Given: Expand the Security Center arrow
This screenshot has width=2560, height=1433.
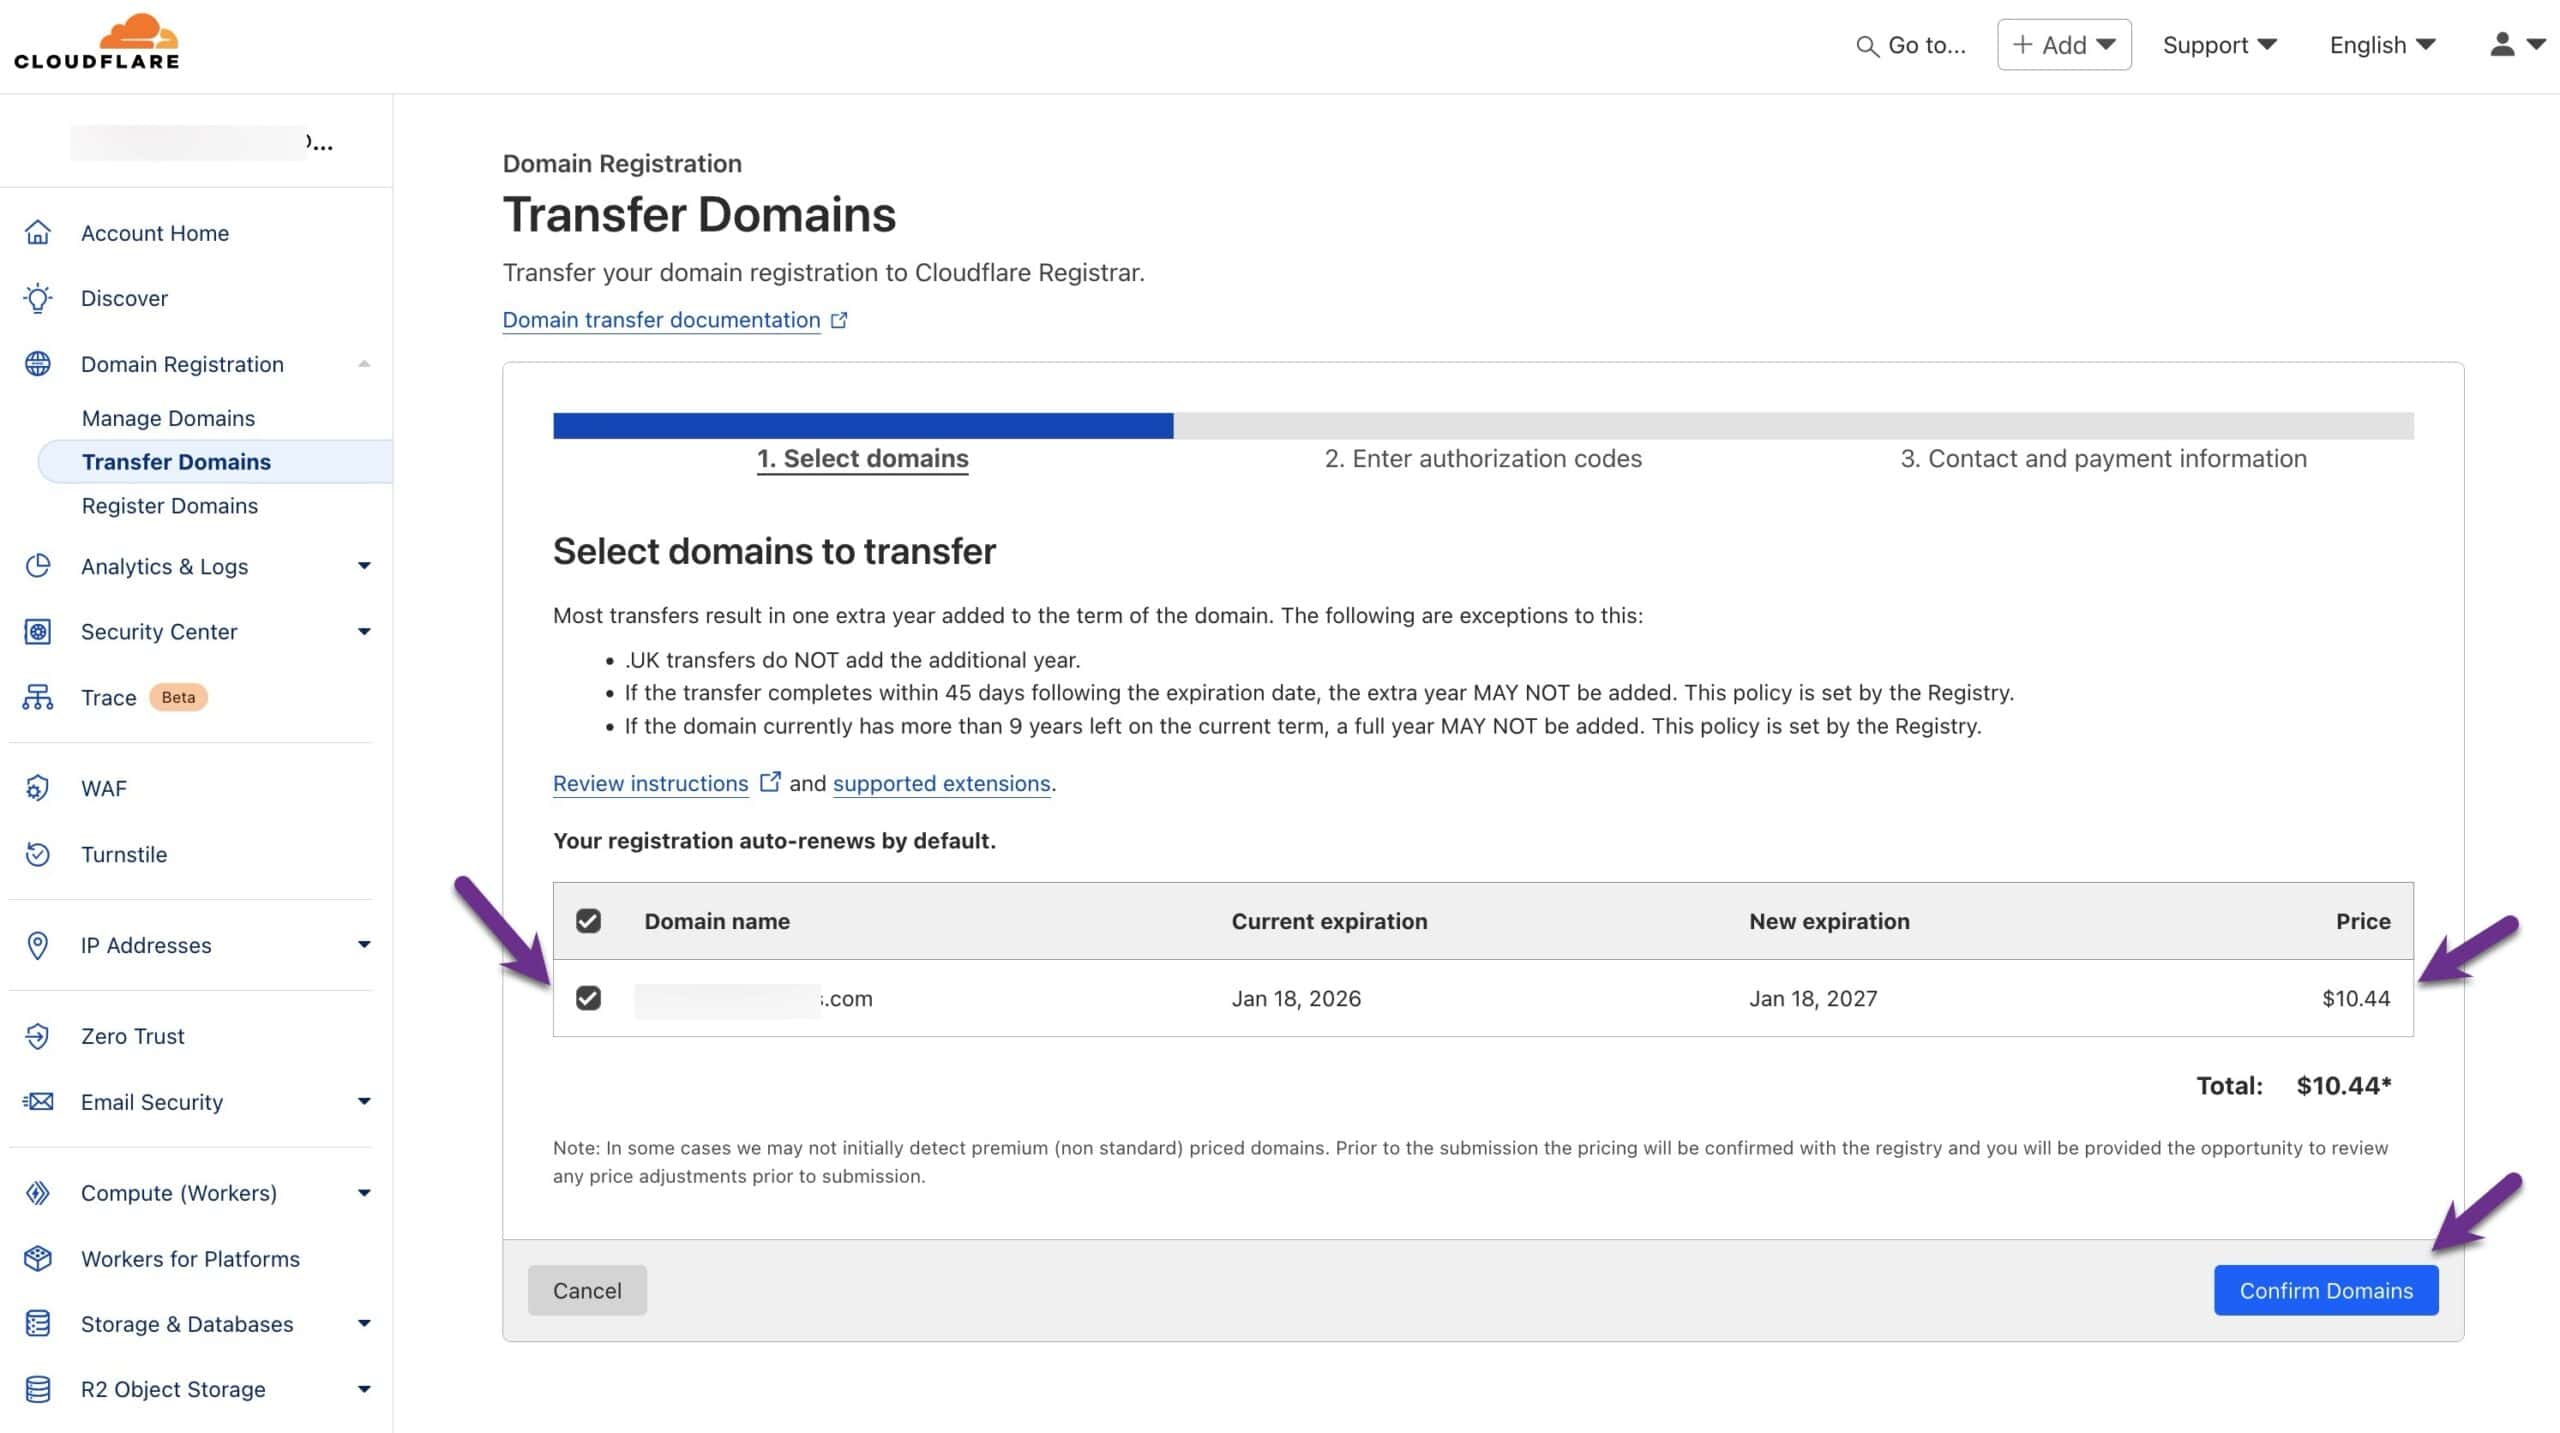Looking at the screenshot, I should 364,632.
